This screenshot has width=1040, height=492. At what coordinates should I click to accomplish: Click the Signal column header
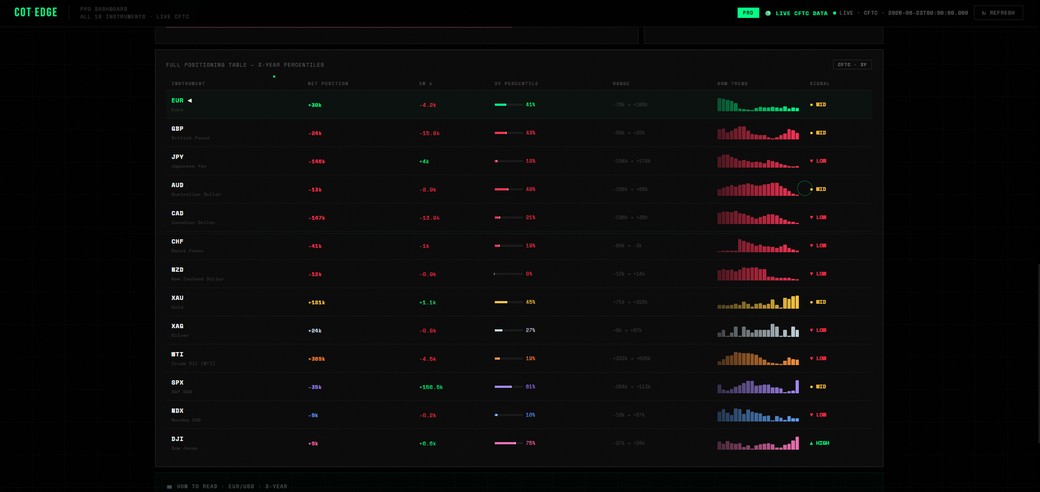click(820, 84)
